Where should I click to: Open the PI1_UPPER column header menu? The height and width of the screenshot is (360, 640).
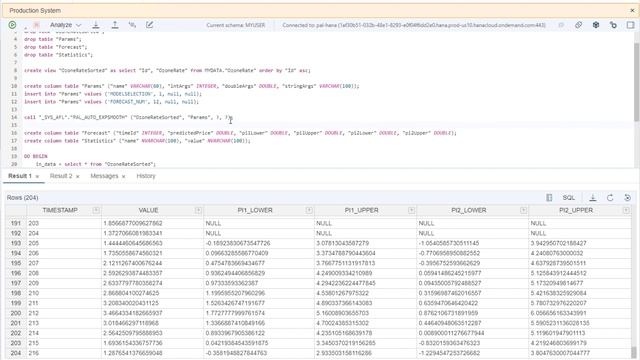[411, 210]
